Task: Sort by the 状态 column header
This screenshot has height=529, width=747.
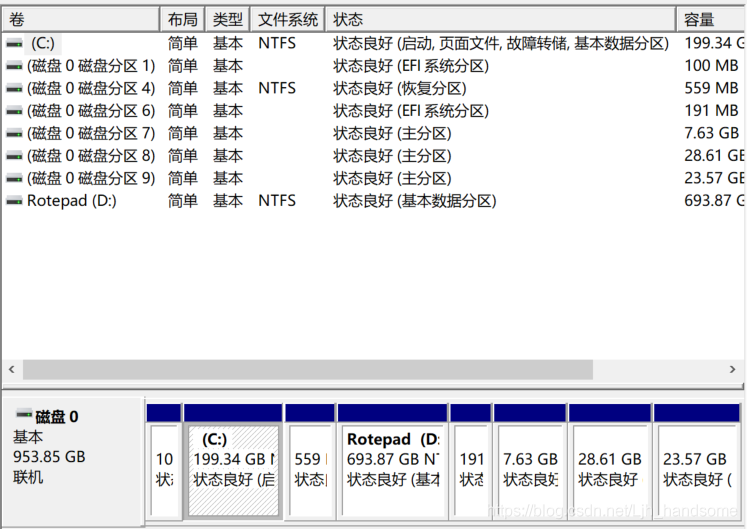Action: [x=501, y=20]
